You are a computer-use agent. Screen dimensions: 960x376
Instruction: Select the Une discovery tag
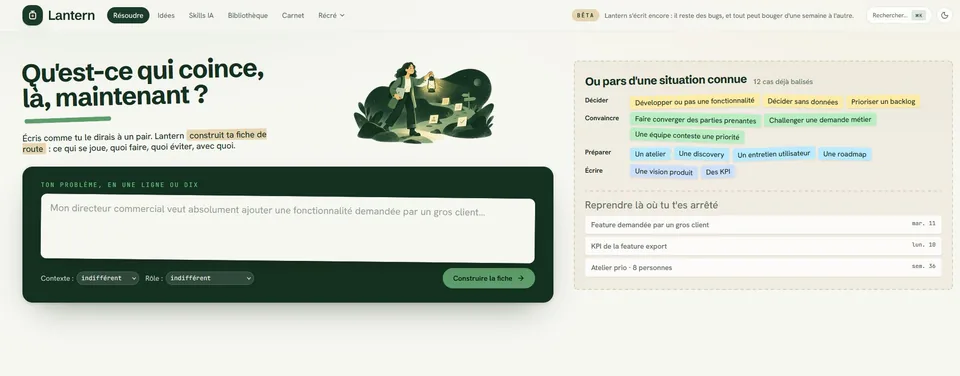(701, 154)
